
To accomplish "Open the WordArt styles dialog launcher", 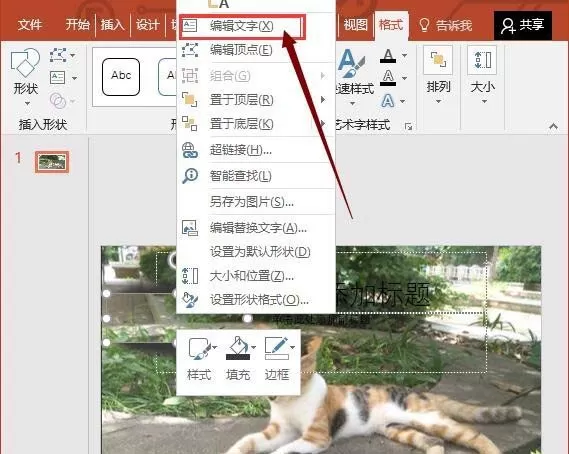I will (409, 126).
